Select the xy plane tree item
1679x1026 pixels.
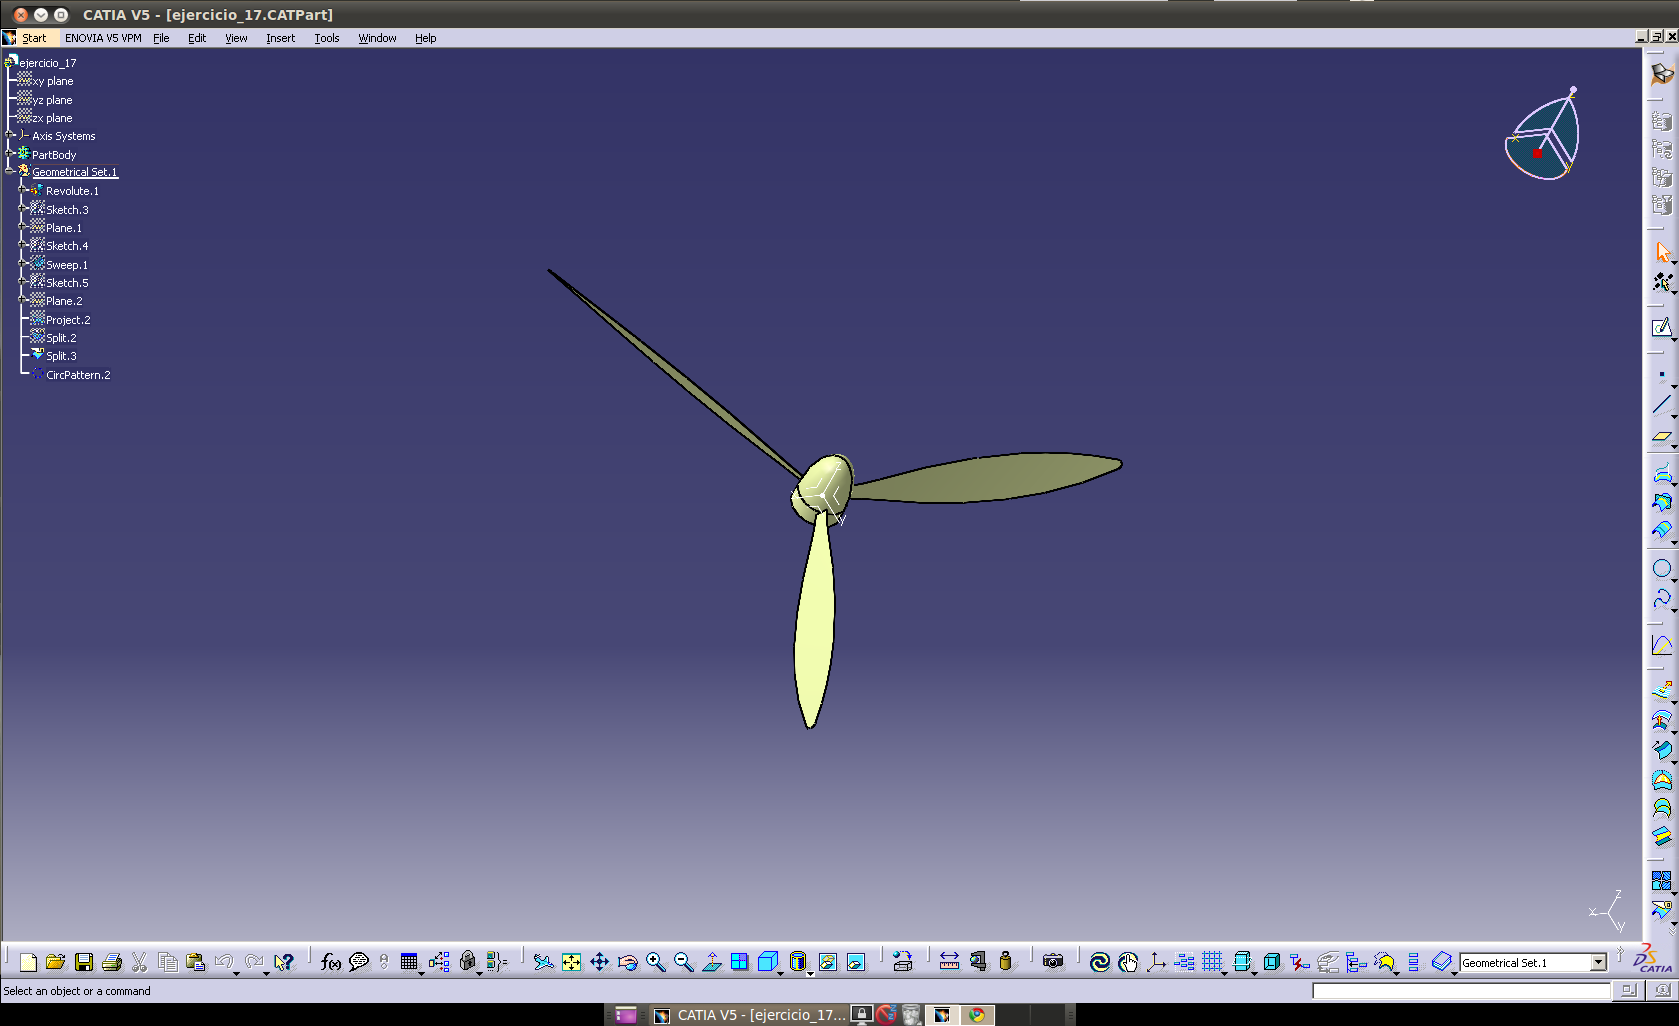point(53,81)
